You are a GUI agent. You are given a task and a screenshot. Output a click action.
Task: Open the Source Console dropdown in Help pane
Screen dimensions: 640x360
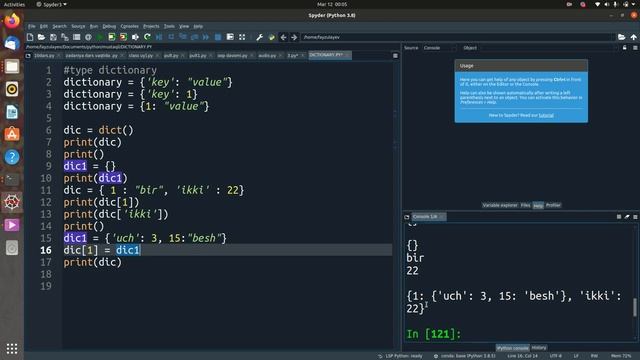point(440,48)
